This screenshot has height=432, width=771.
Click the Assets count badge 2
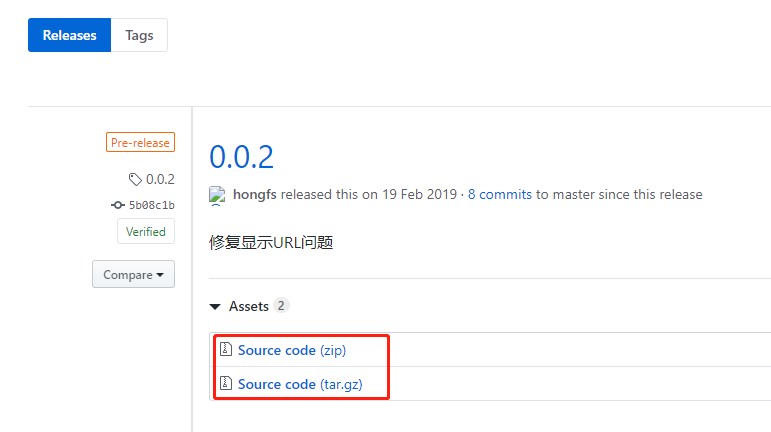(x=281, y=306)
